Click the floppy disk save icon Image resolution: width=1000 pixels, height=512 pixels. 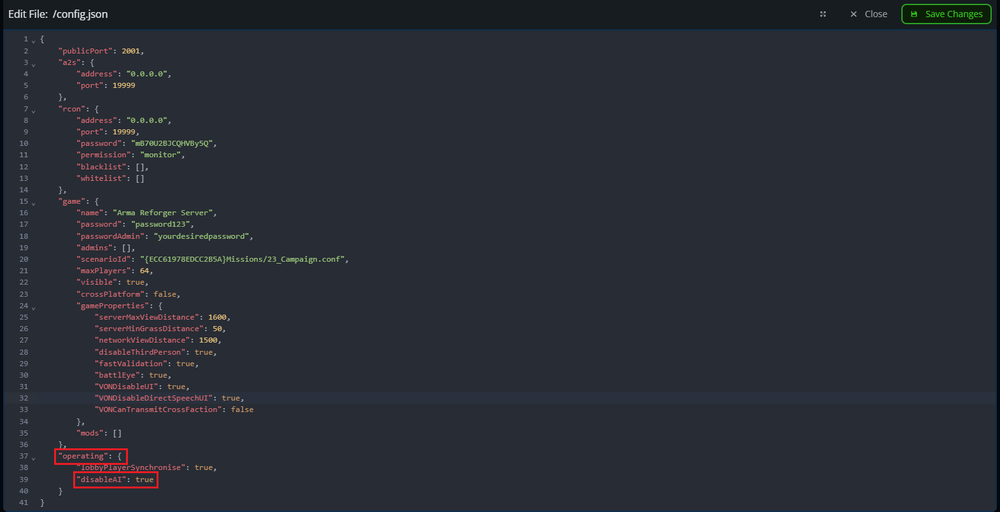[914, 14]
